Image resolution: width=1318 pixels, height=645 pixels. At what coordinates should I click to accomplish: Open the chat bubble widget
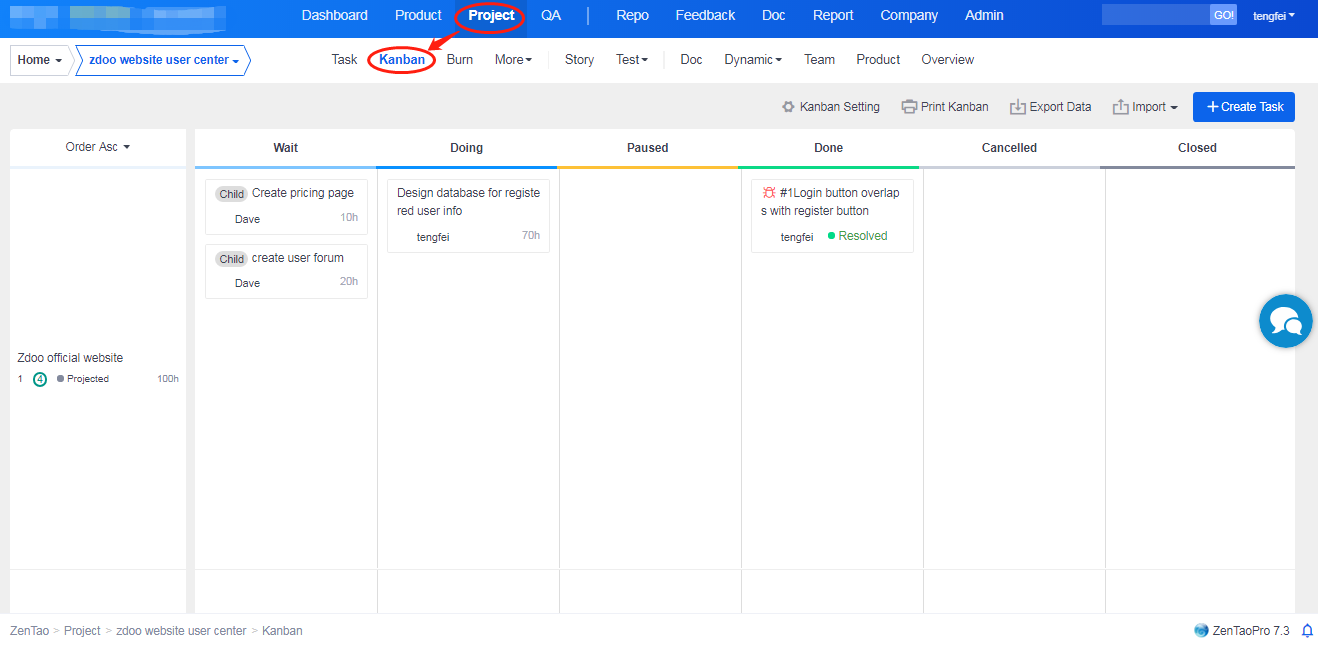[x=1285, y=321]
